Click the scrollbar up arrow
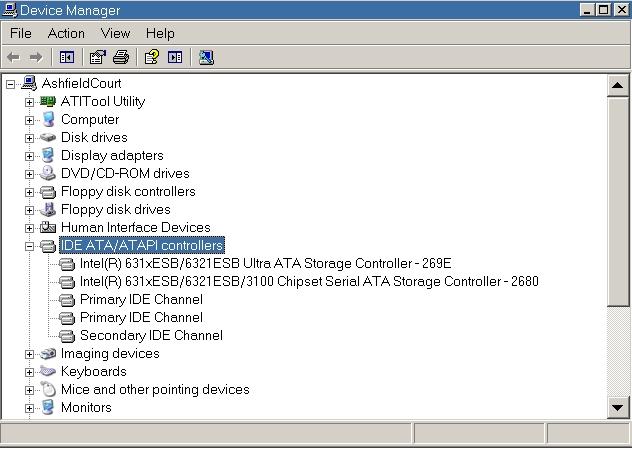The image size is (632, 450). click(x=617, y=85)
